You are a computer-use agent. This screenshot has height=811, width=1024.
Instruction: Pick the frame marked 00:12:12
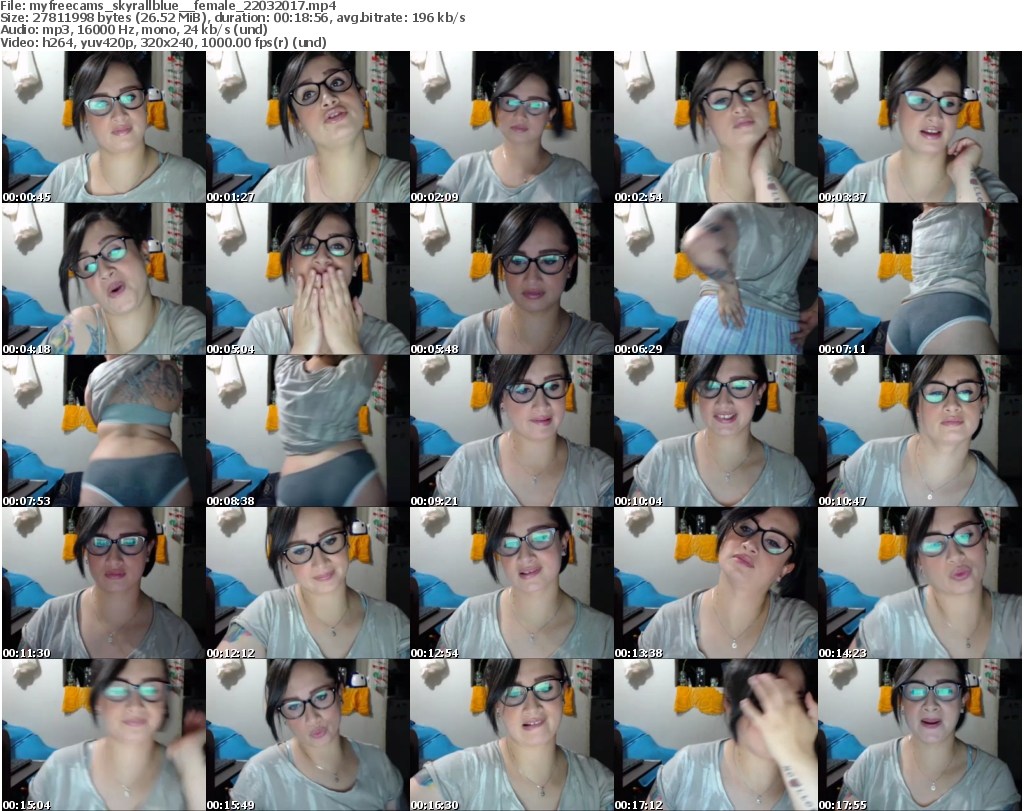(x=308, y=583)
